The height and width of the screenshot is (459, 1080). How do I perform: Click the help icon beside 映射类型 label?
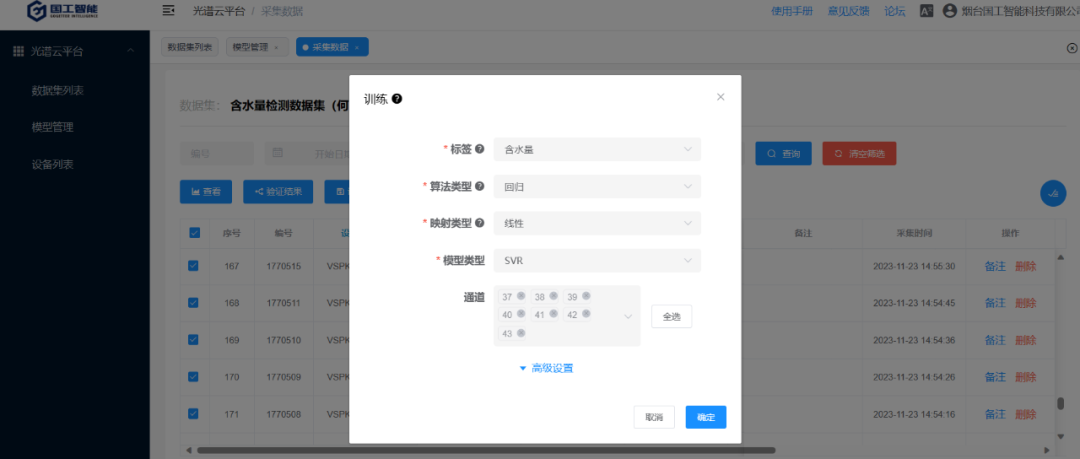pyautogui.click(x=480, y=223)
